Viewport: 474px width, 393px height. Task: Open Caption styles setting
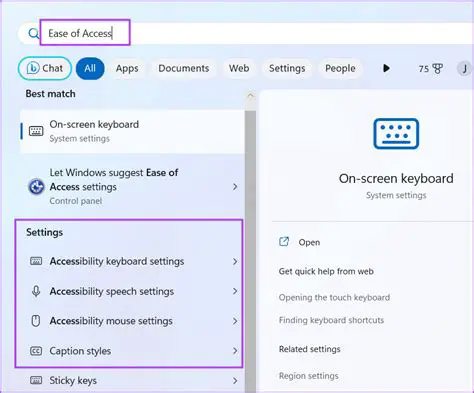click(132, 351)
